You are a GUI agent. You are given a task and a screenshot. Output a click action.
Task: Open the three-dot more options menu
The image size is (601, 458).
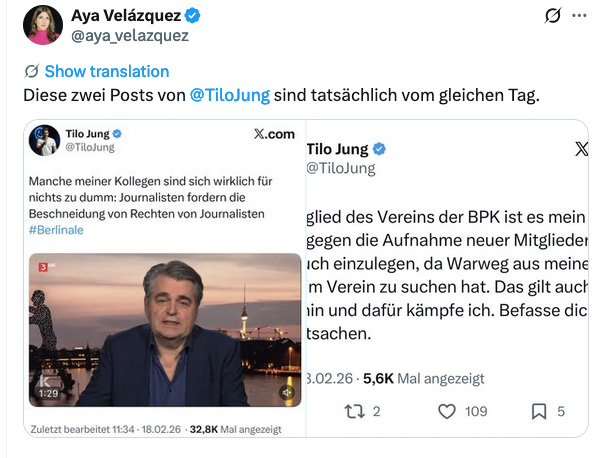tap(580, 16)
